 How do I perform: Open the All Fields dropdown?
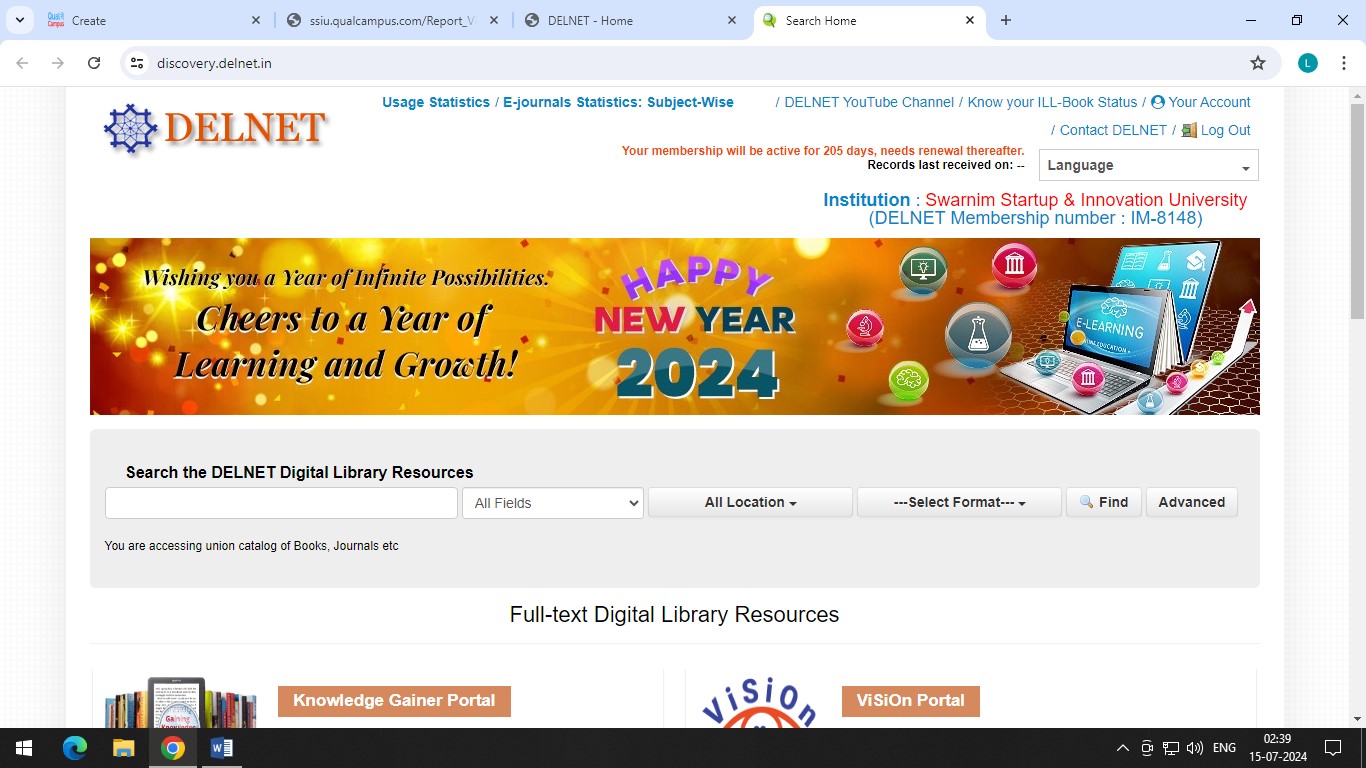553,503
